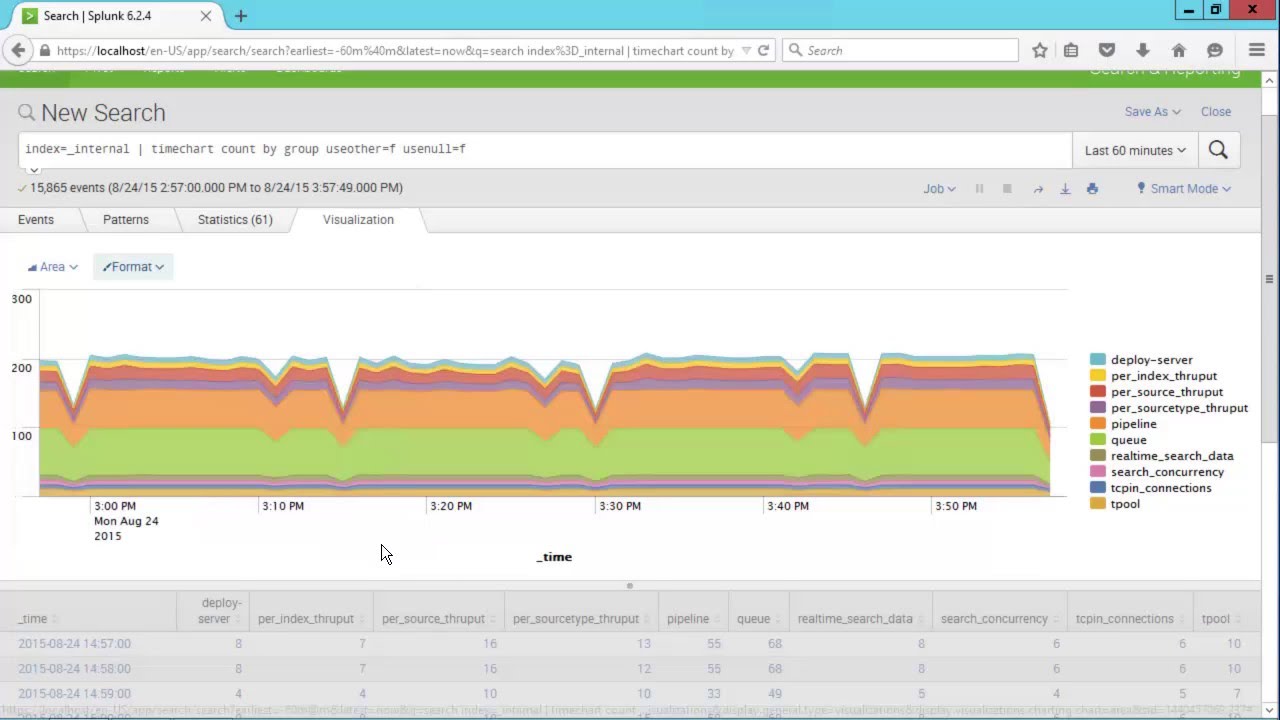Open URL history dropdown arrow in address bar
1280x720 pixels.
click(x=746, y=50)
